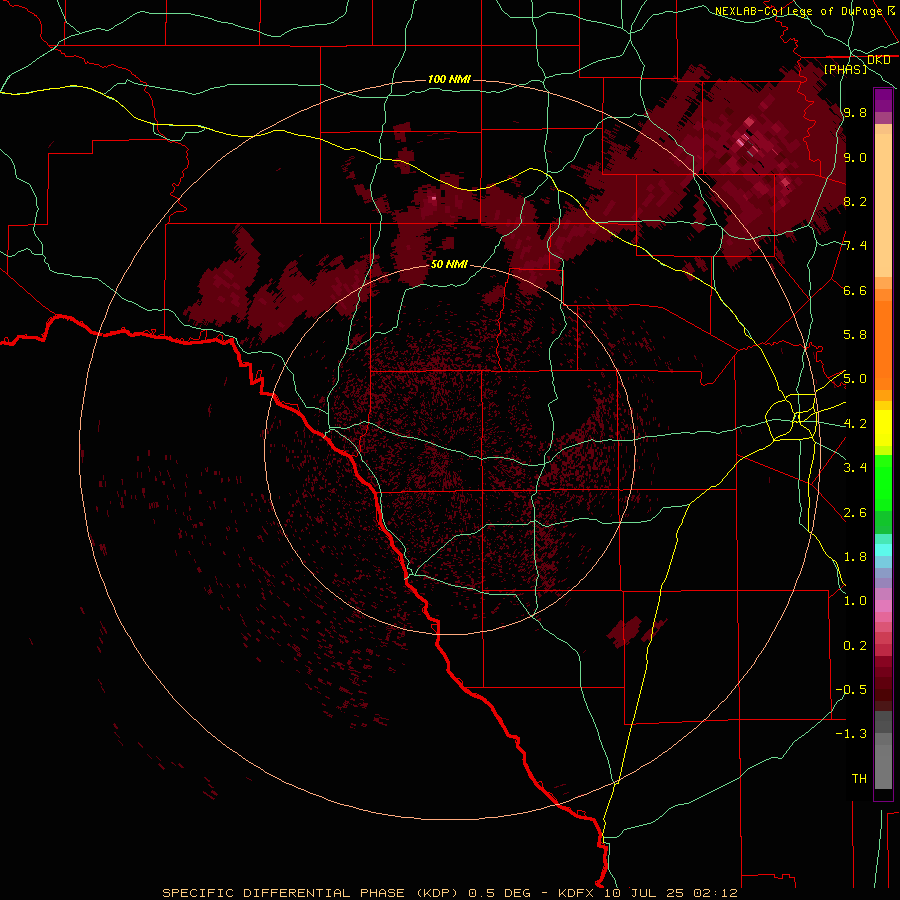The image size is (900, 900).
Task: Click the 8.2 value on the color scale
Action: [x=855, y=201]
